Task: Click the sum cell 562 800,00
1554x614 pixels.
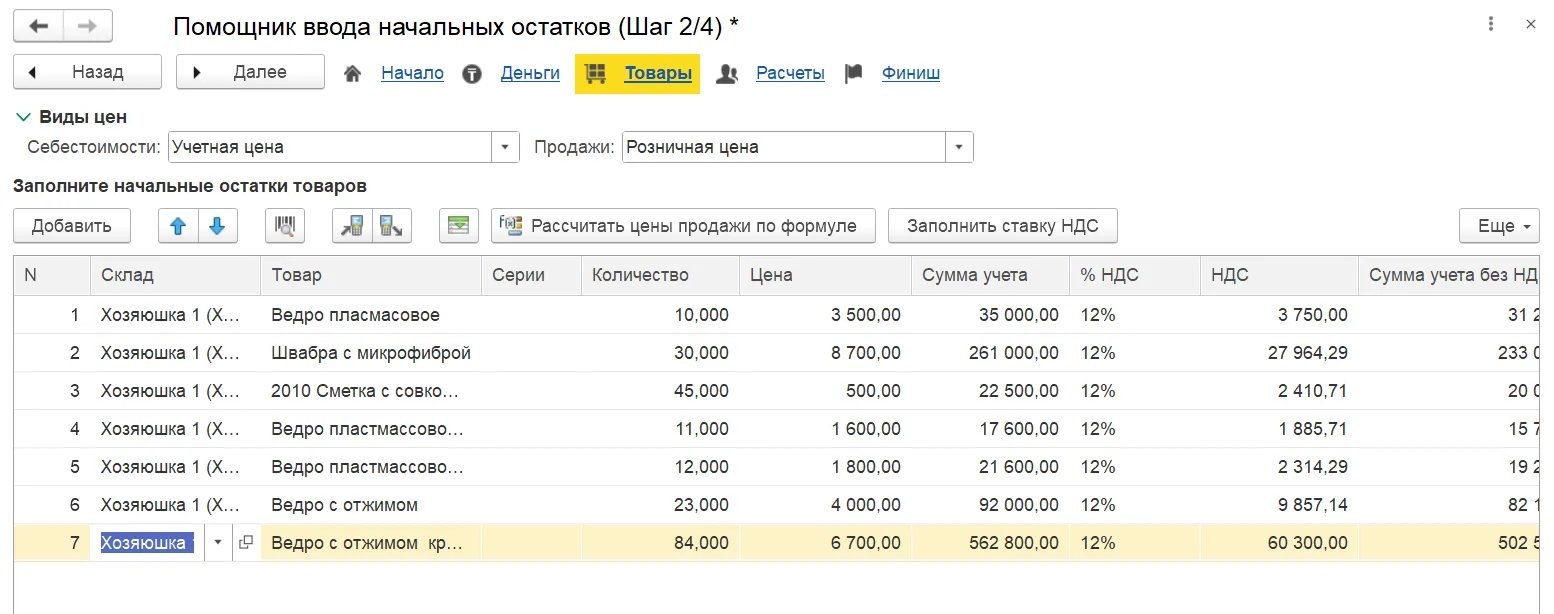Action: 990,543
